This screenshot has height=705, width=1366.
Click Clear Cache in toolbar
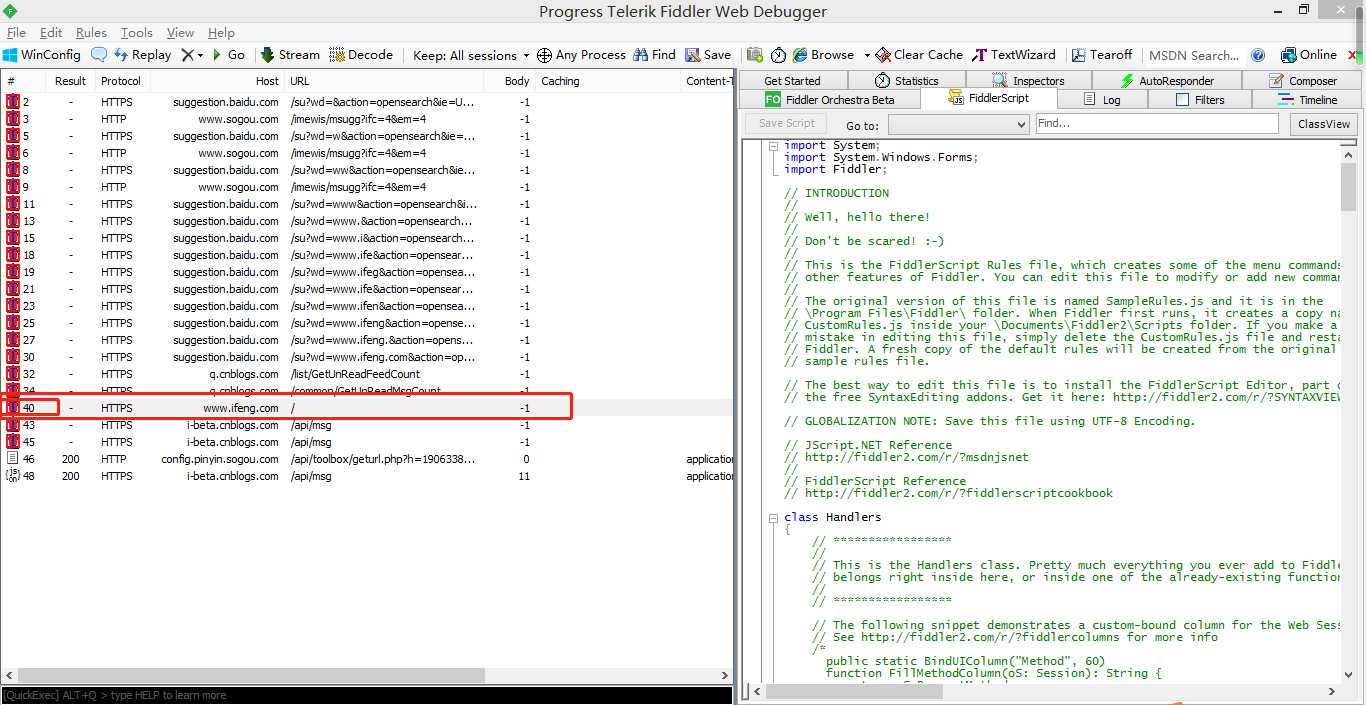pos(919,55)
